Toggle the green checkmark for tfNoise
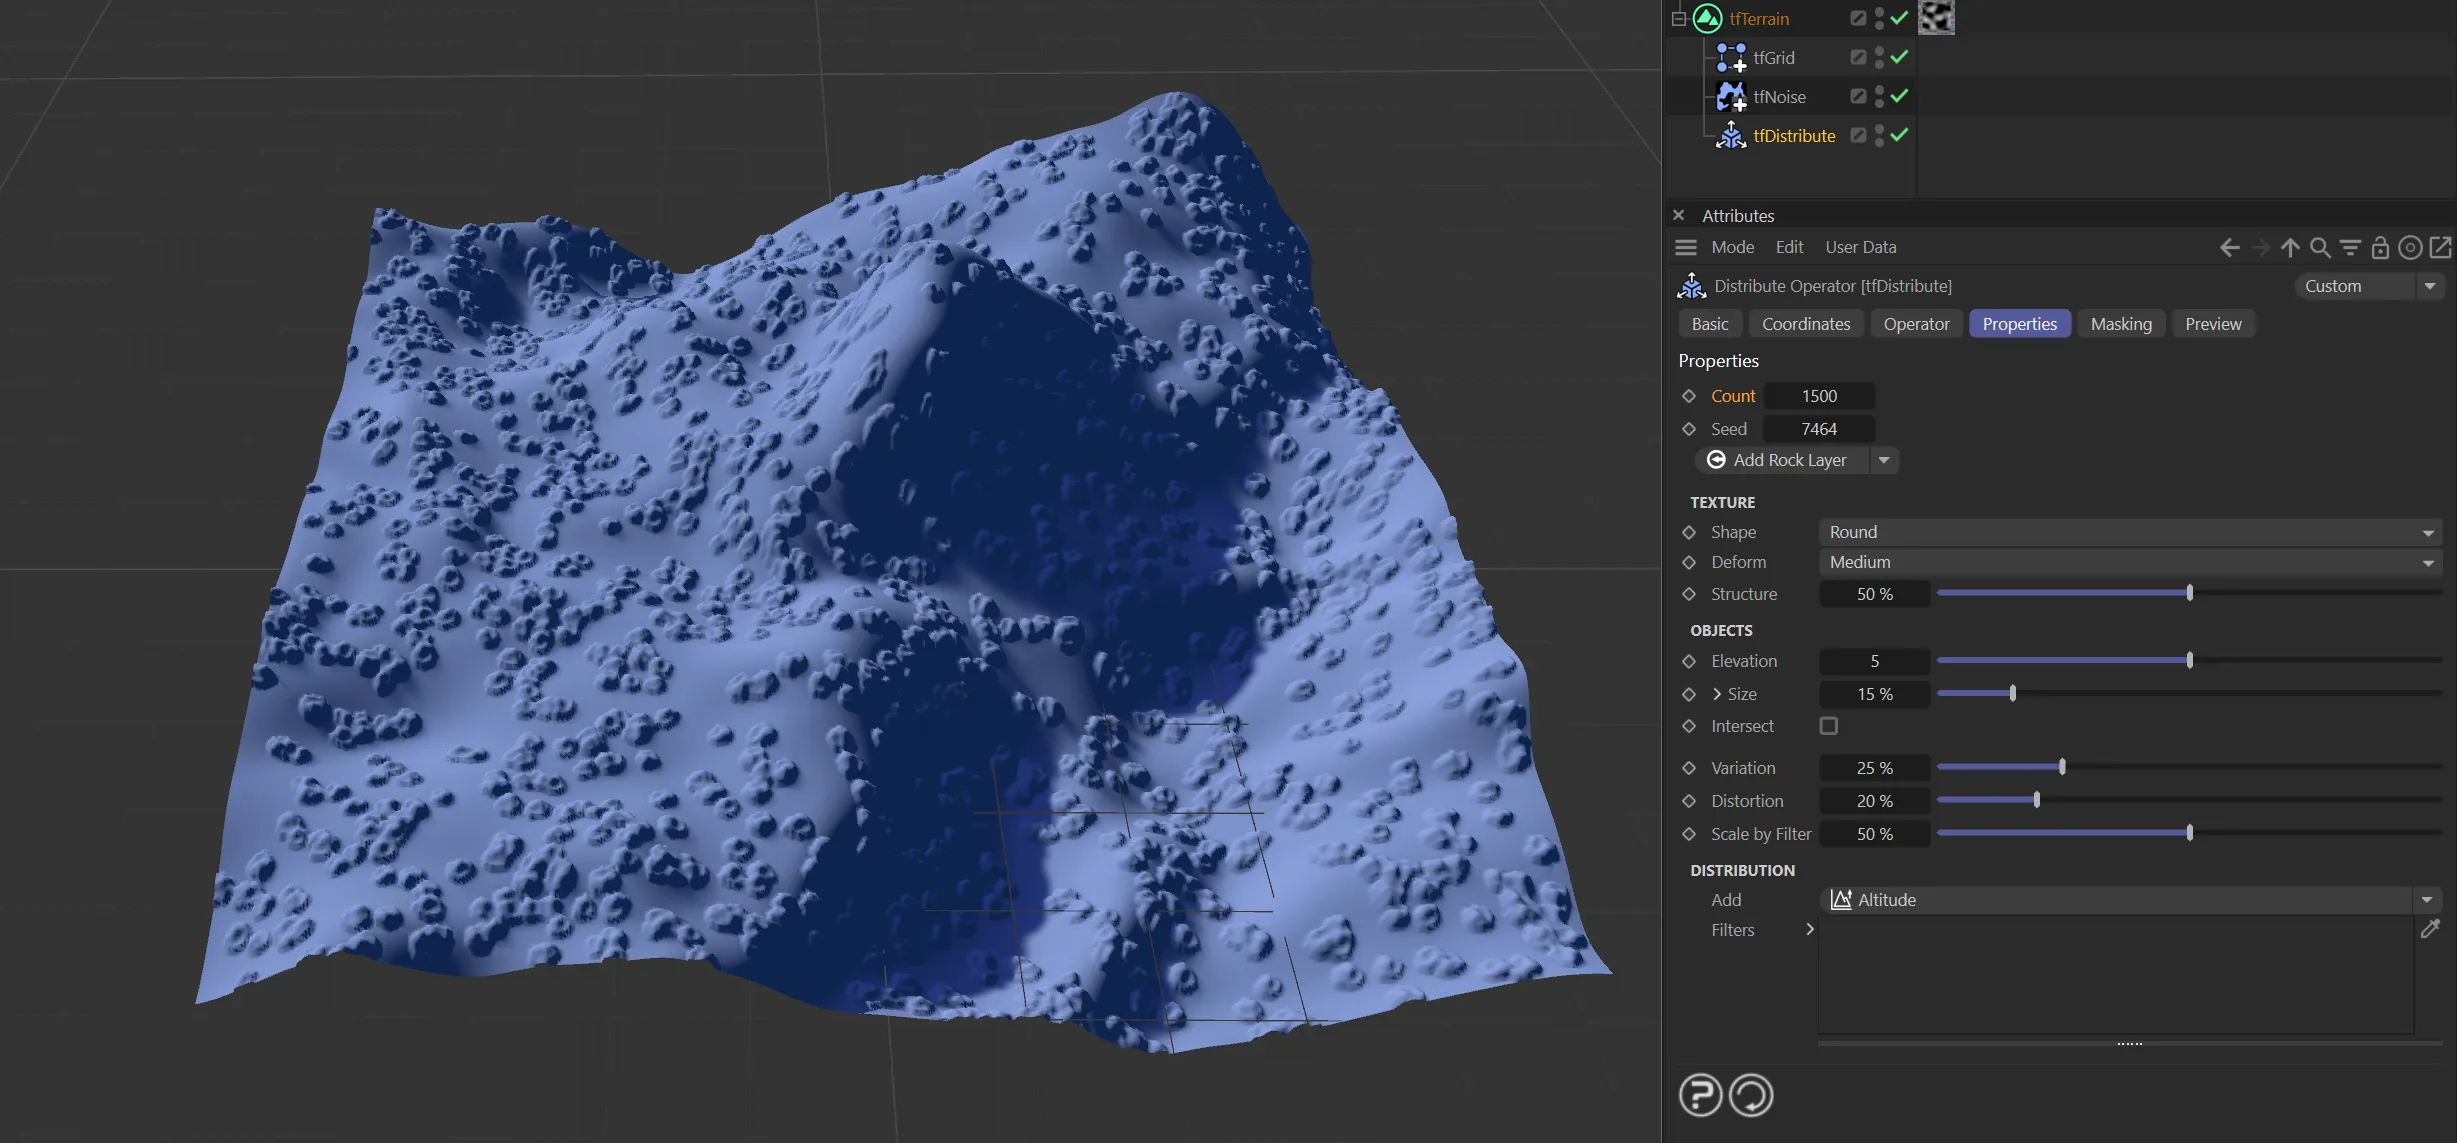Viewport: 2457px width, 1143px height. coord(1899,96)
